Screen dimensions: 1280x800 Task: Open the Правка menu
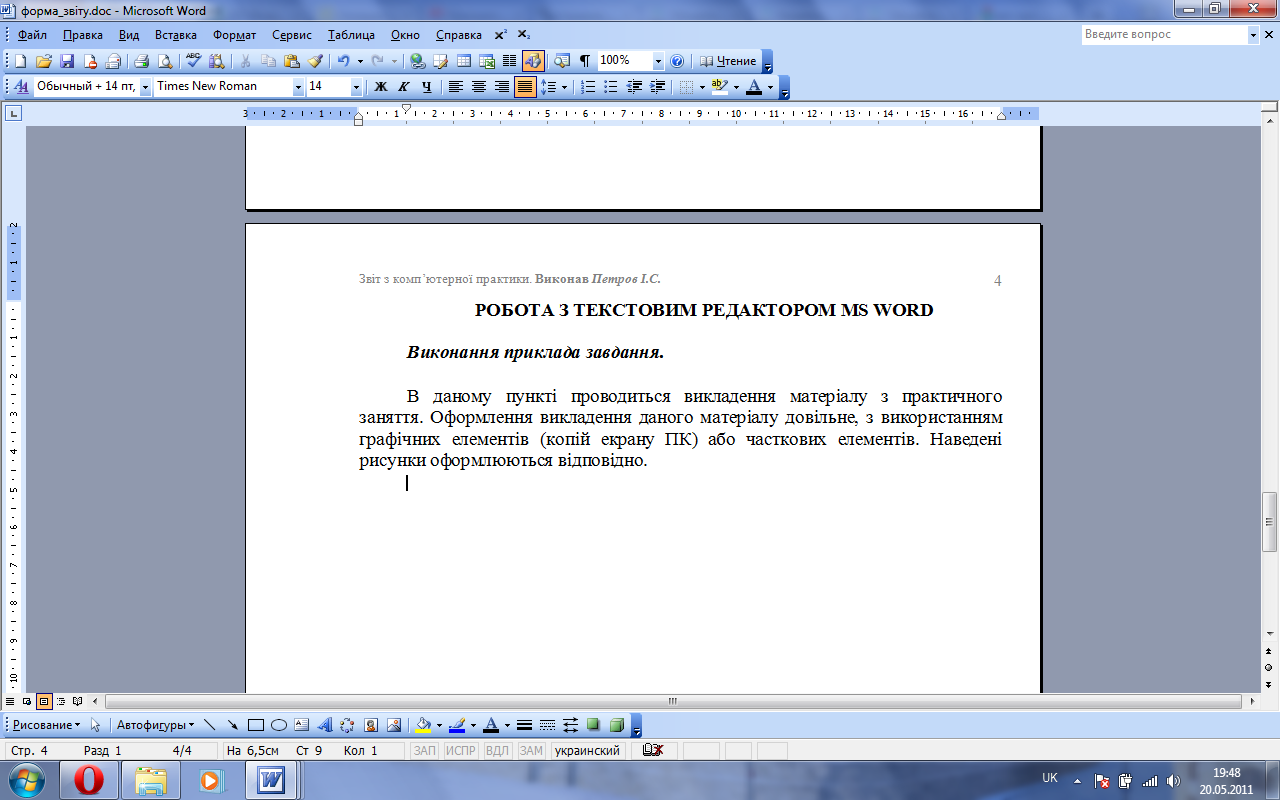[x=82, y=35]
